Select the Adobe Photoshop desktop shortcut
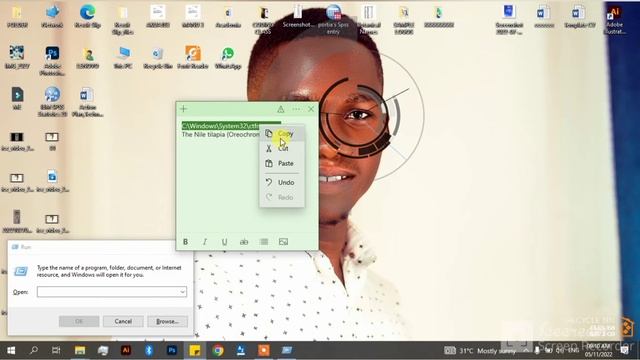Image resolution: width=640 pixels, height=360 pixels. coord(52,60)
